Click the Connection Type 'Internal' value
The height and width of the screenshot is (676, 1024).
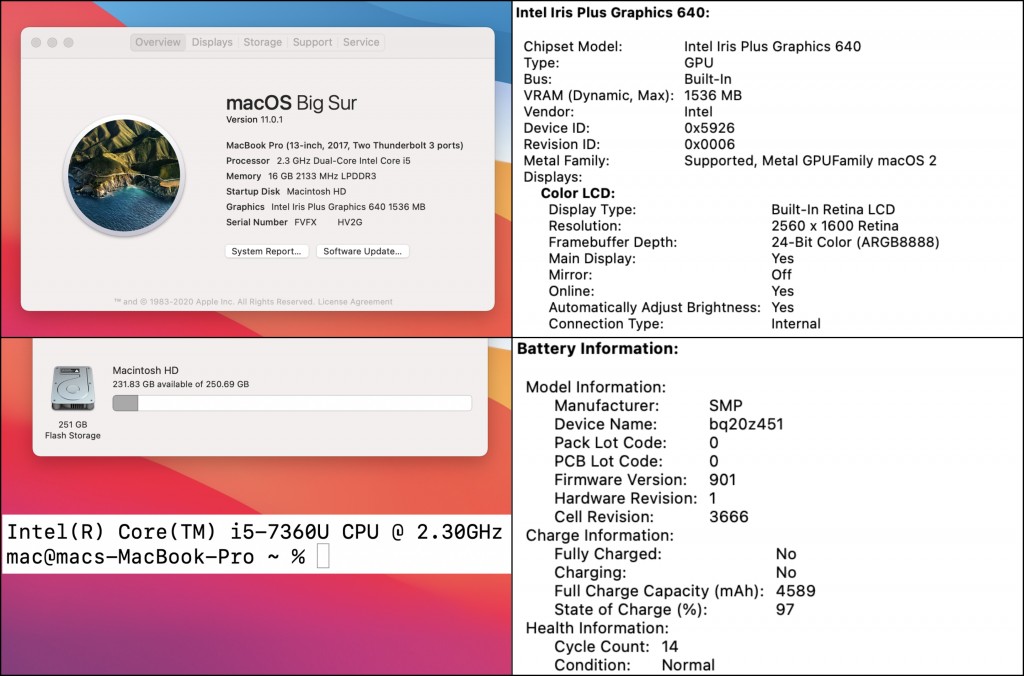click(x=795, y=324)
